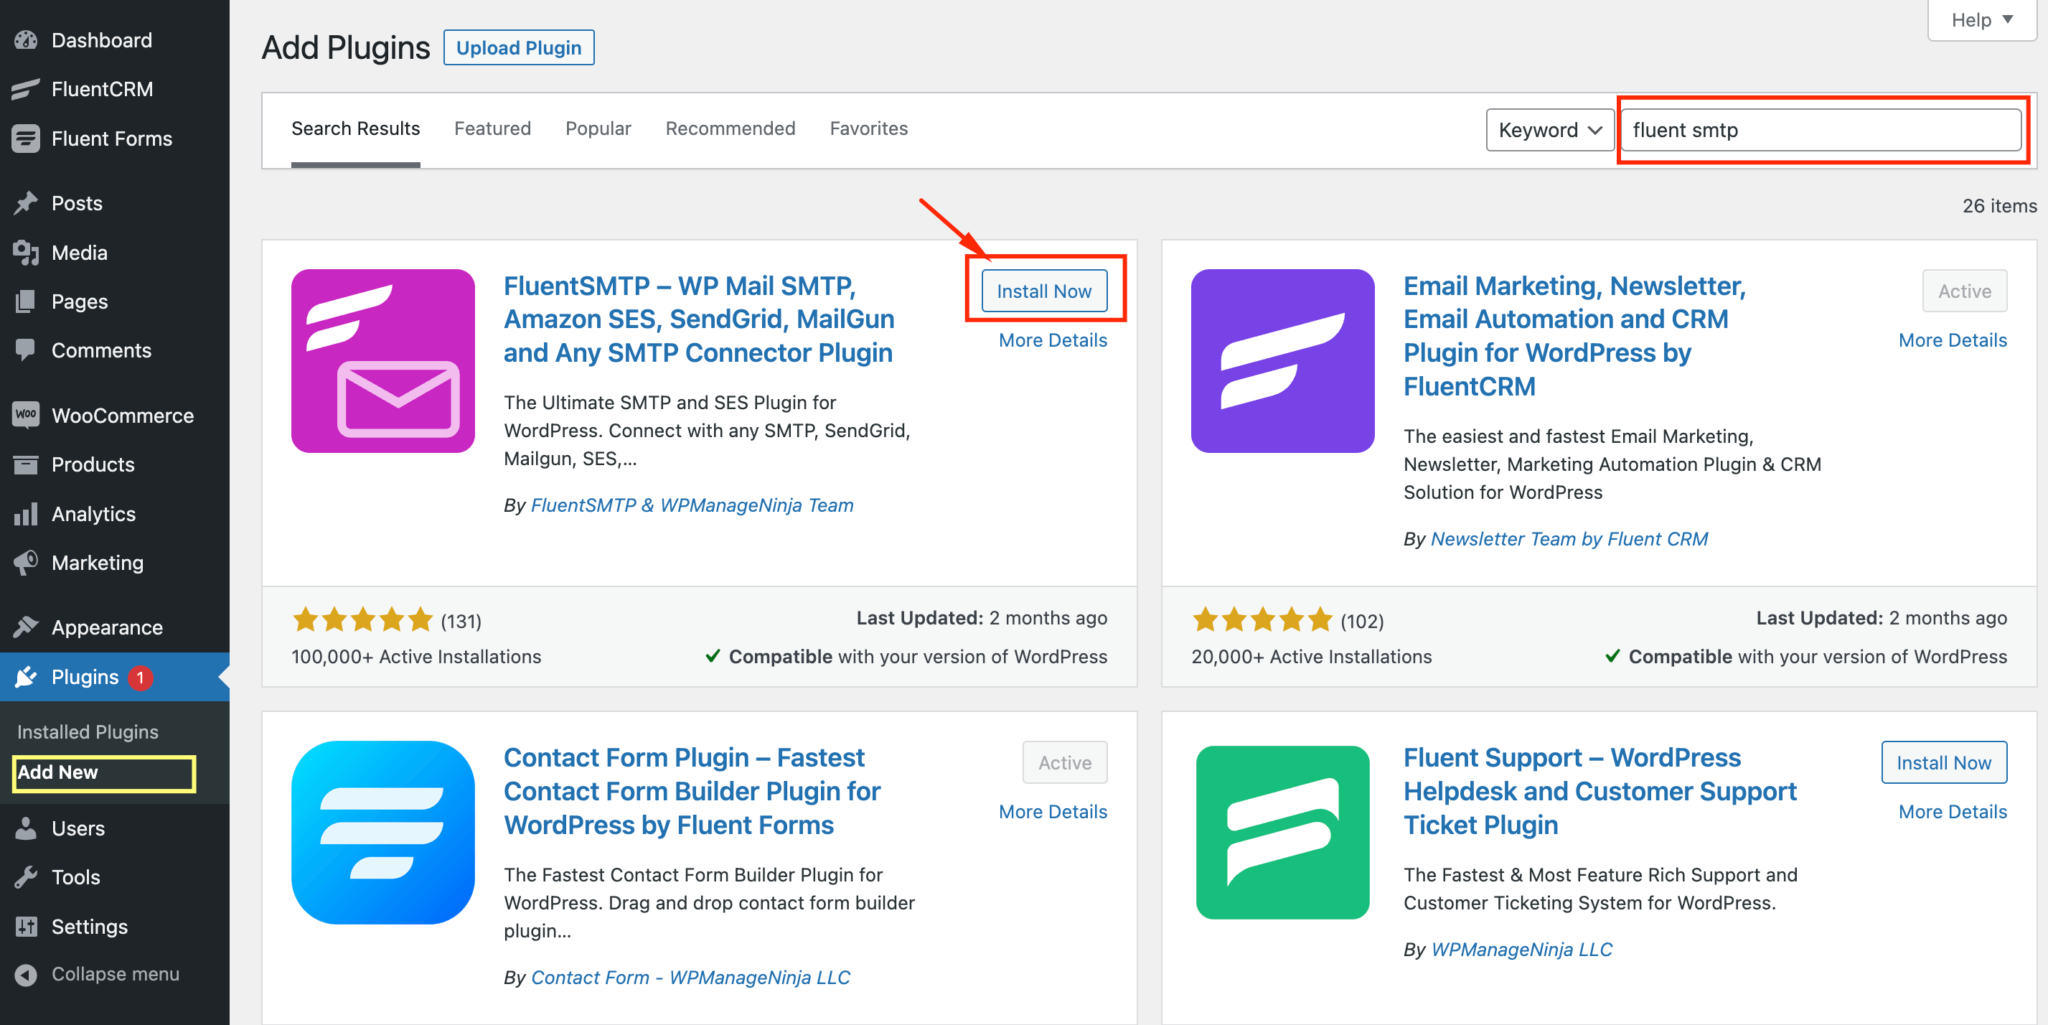Click the Dashboard gauge icon in sidebar

pos(26,41)
